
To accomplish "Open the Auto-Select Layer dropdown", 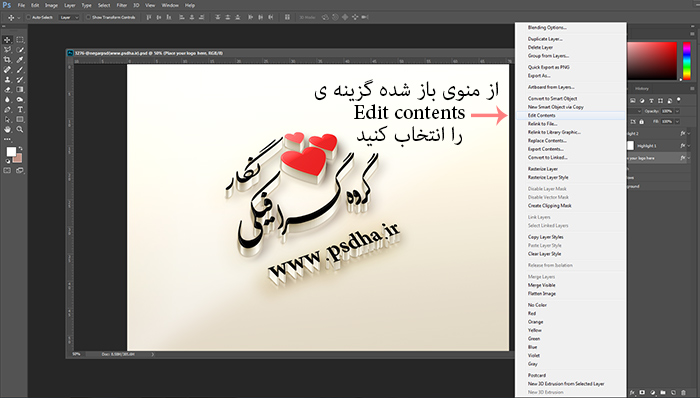I will (x=69, y=17).
